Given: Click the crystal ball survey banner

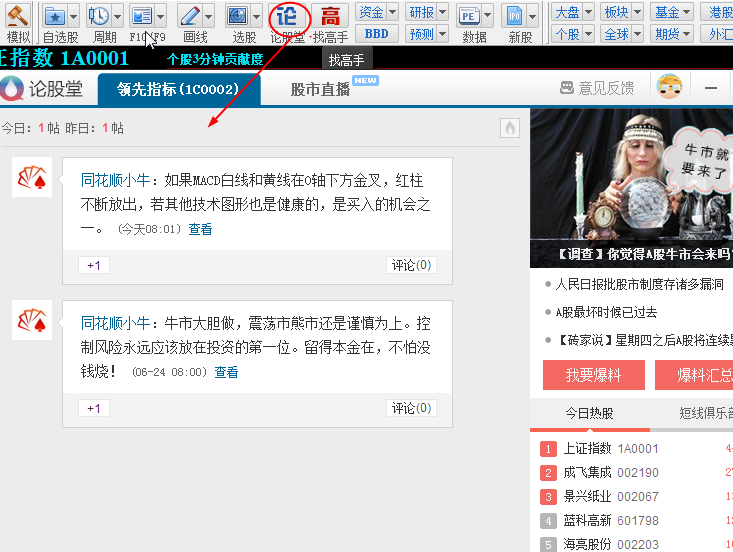Looking at the screenshot, I should [631, 188].
